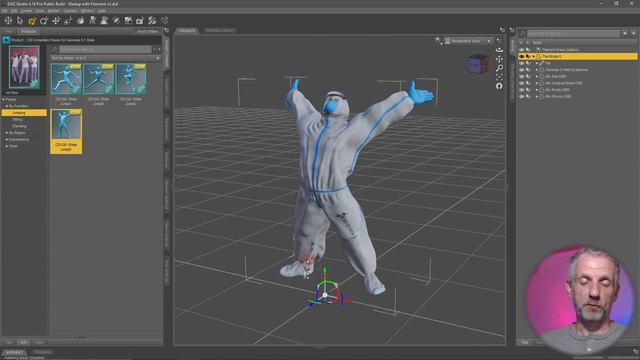Open the Perspective View camera dropdown
Image resolution: width=640 pixels, height=360 pixels.
point(468,41)
